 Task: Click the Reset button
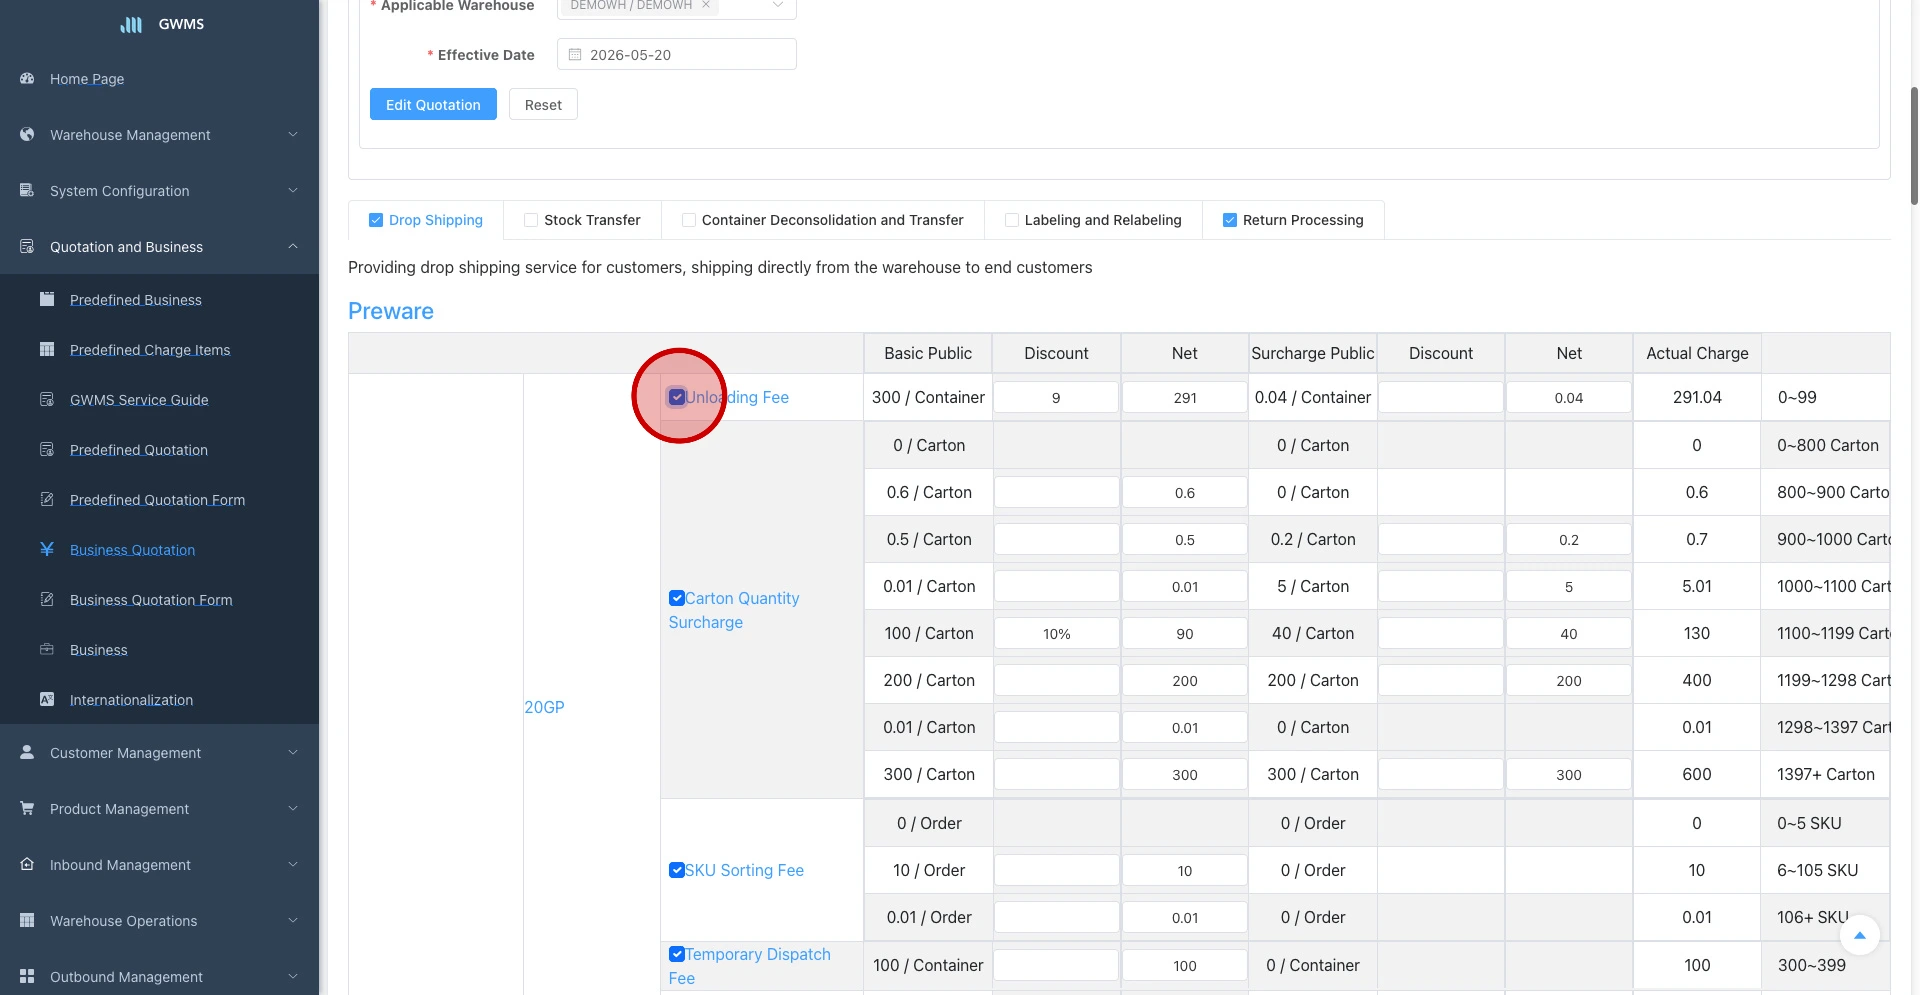pyautogui.click(x=543, y=104)
